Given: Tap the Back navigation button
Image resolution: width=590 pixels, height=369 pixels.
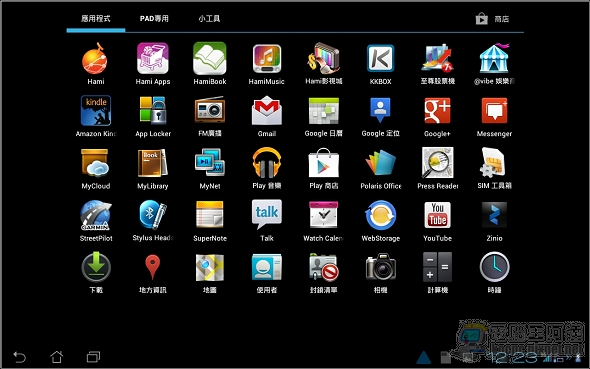Looking at the screenshot, I should click(20, 357).
